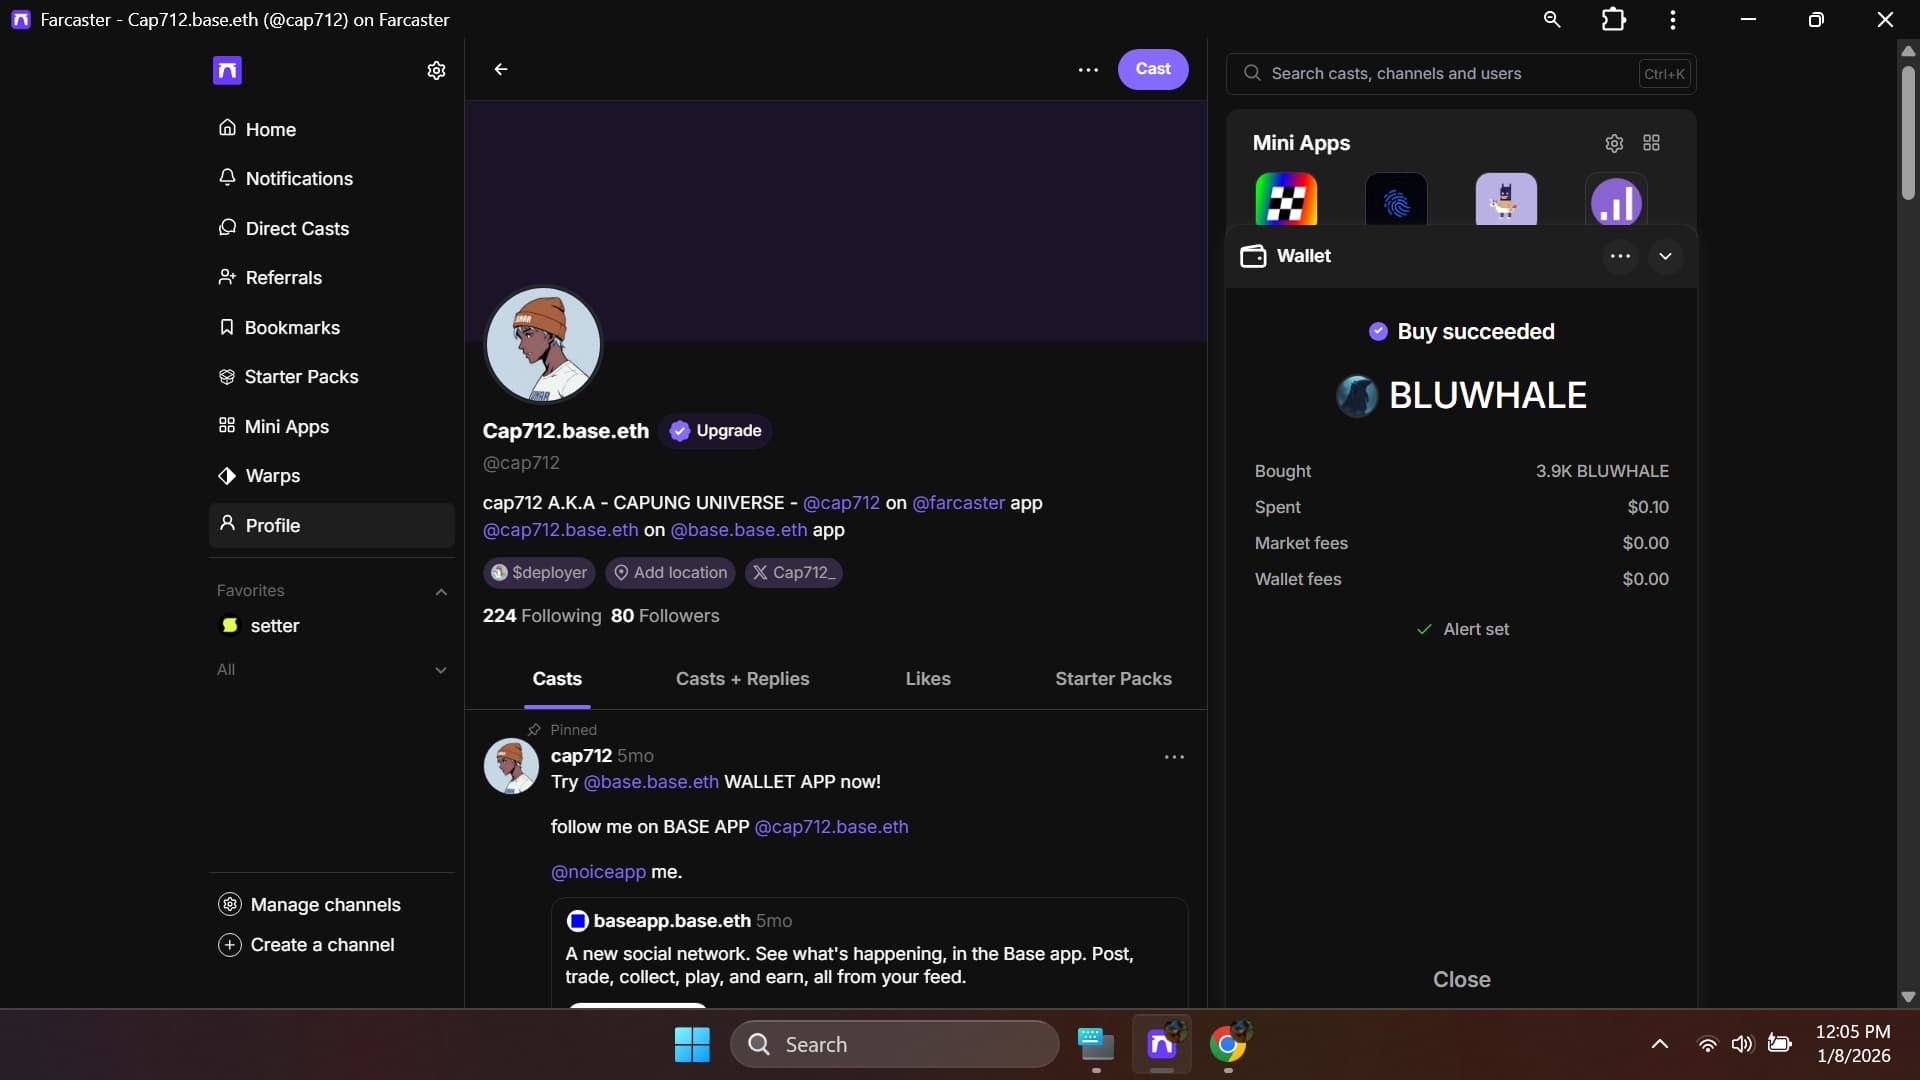Launch the checkered flag mini app
The width and height of the screenshot is (1920, 1080).
[x=1286, y=200]
